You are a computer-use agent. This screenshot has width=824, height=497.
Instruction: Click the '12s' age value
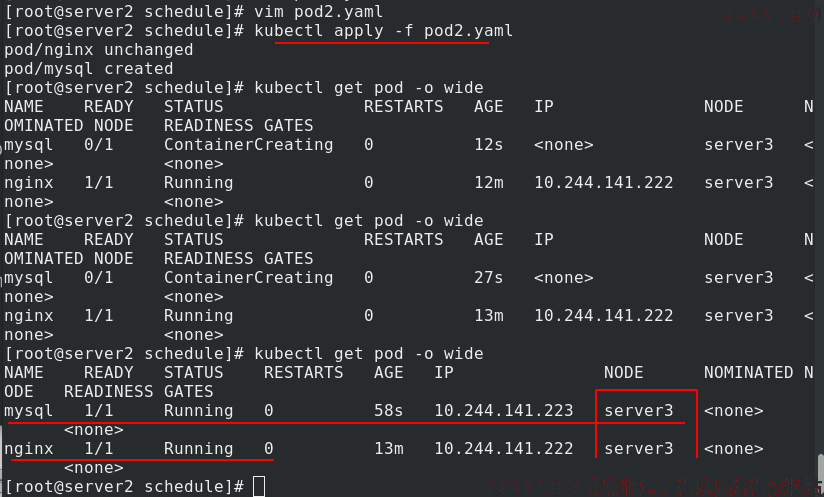(488, 145)
